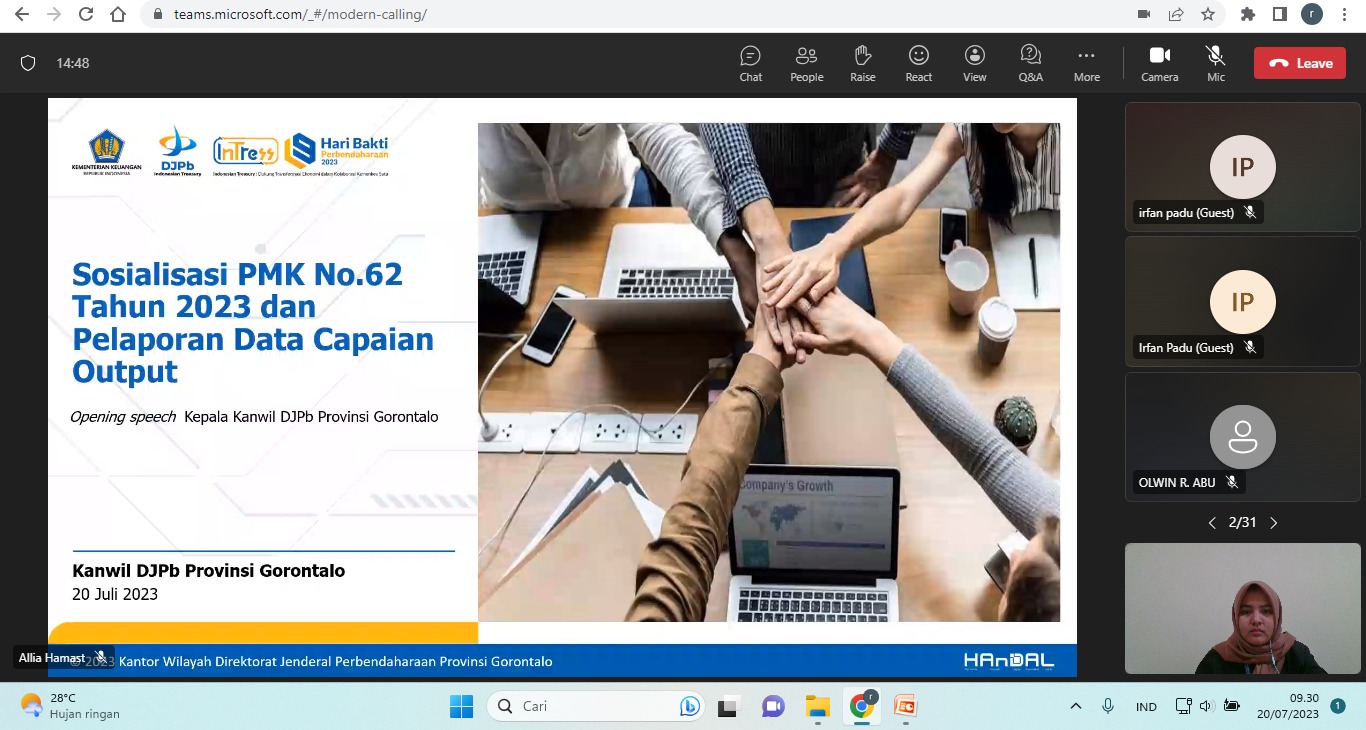Open the View layout options

coord(974,63)
